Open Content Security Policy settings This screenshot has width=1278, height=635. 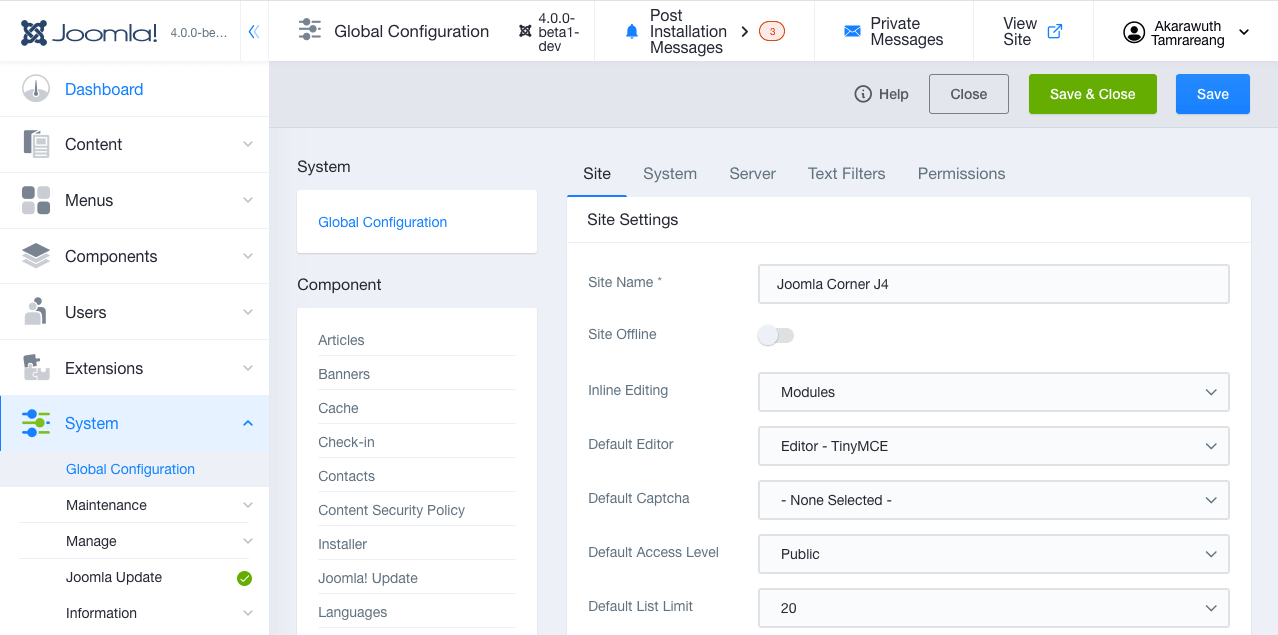click(392, 510)
